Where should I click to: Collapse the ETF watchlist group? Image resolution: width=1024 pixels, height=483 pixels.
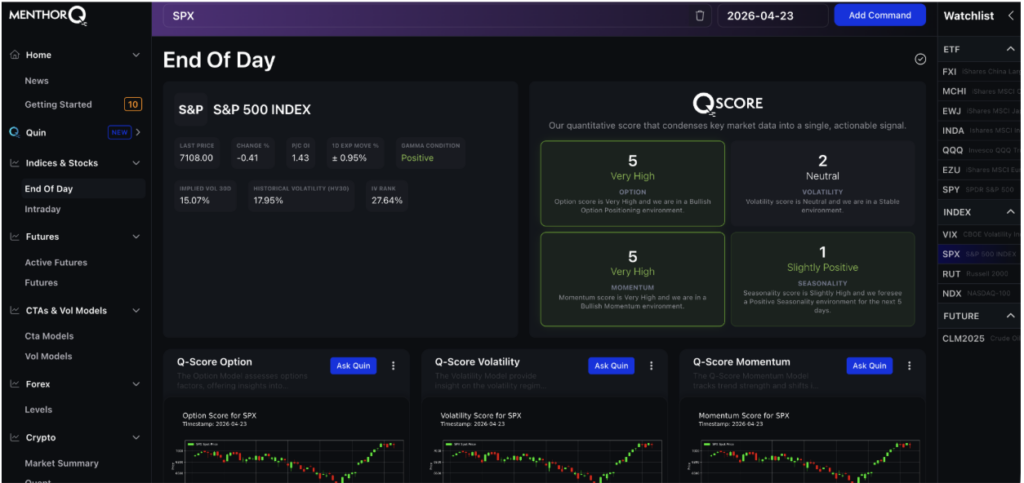(1010, 50)
